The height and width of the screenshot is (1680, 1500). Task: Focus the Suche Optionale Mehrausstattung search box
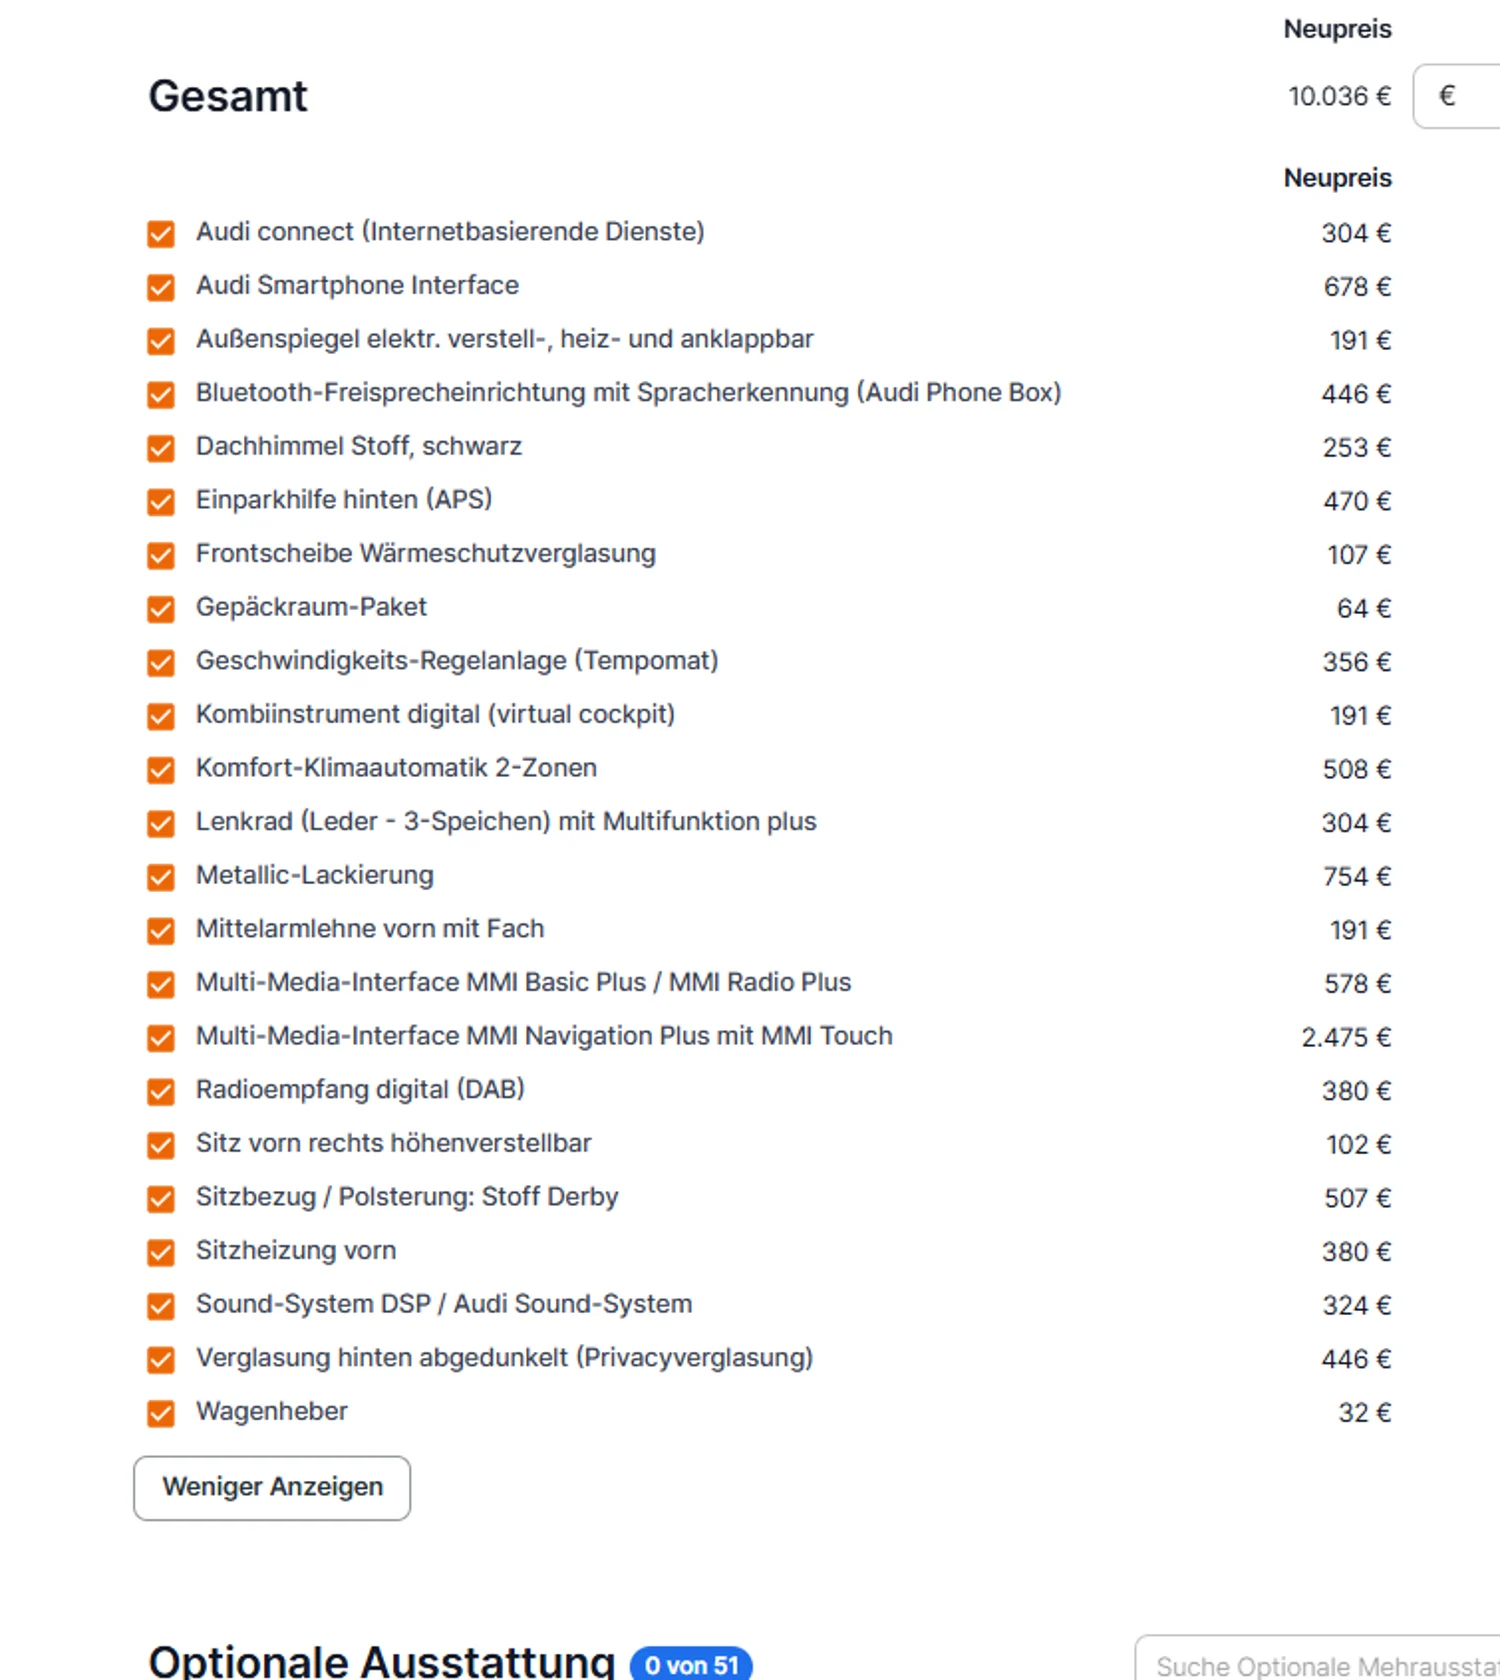1318,1660
